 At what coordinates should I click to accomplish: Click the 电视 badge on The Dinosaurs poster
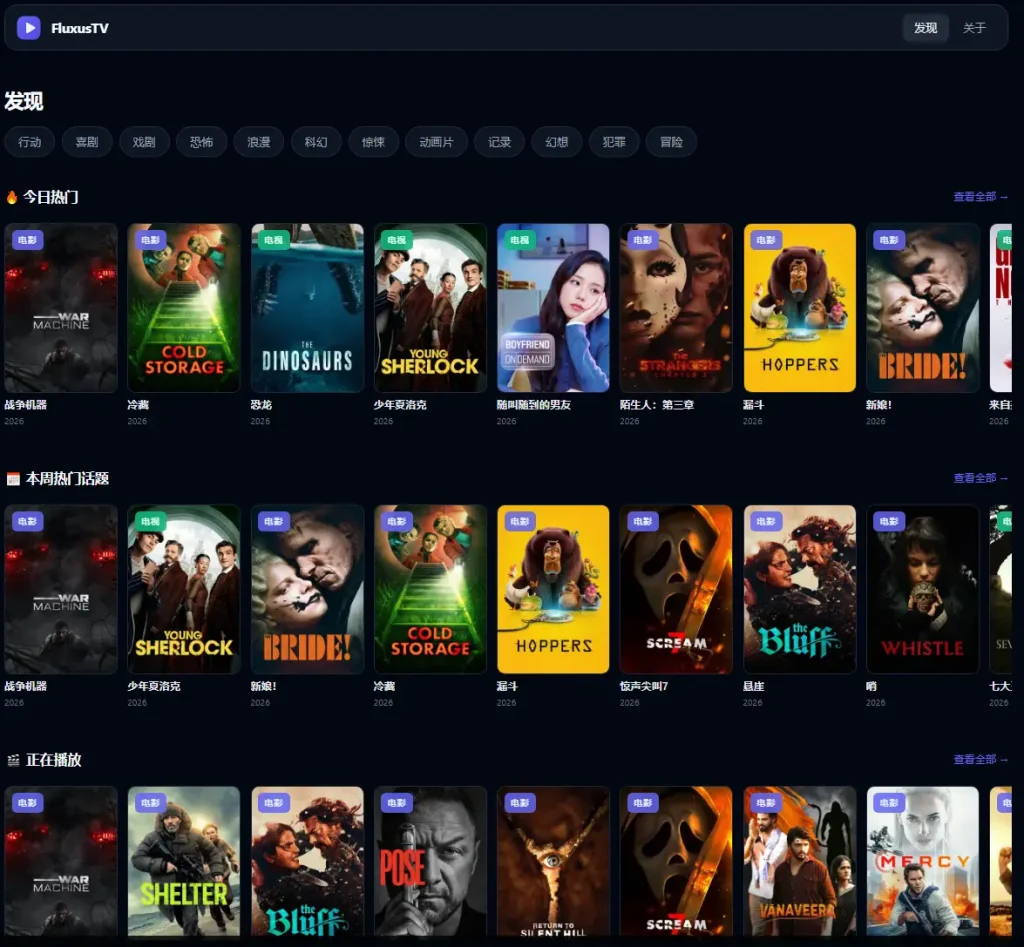click(x=273, y=240)
